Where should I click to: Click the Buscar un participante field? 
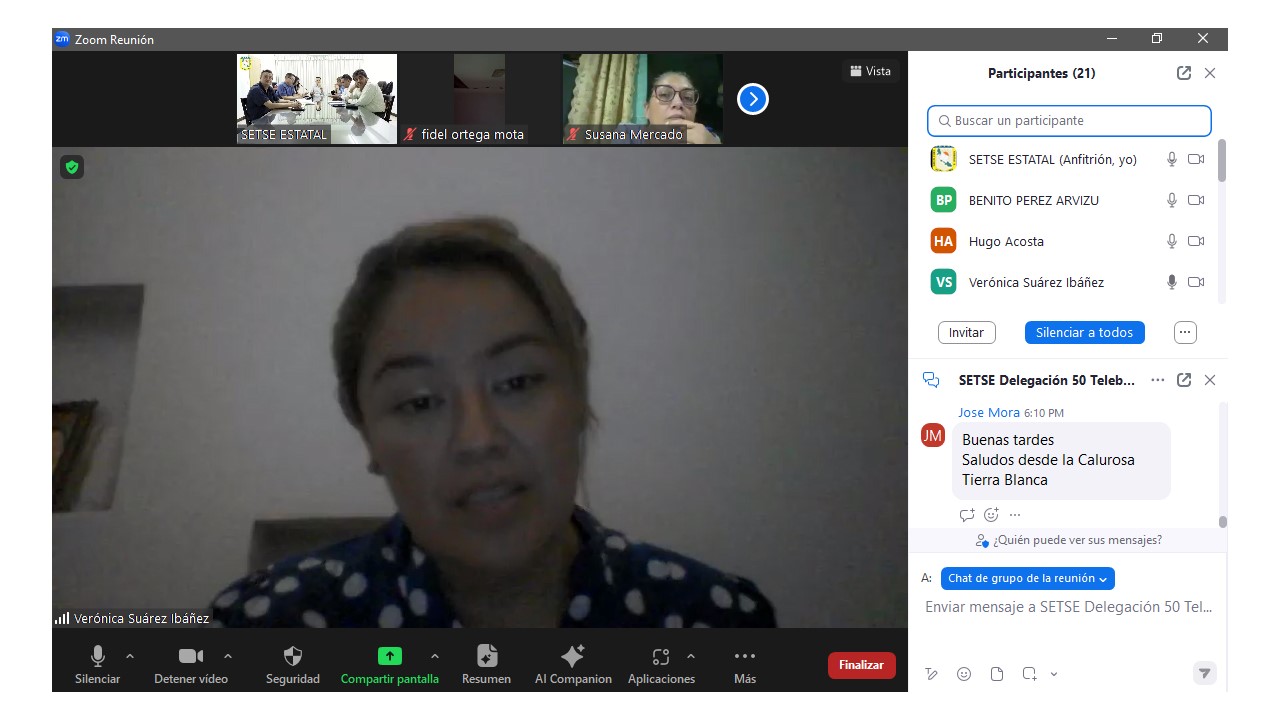point(1069,120)
